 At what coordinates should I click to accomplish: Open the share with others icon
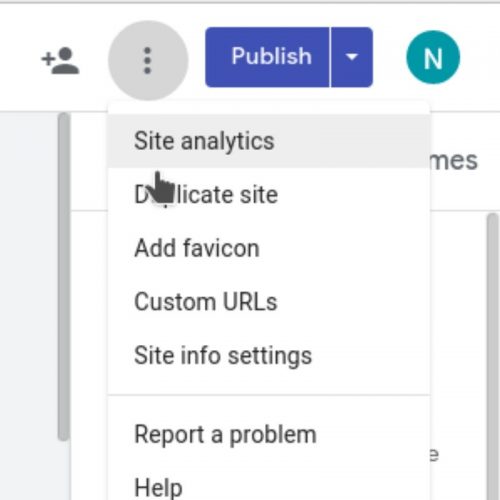(x=60, y=60)
